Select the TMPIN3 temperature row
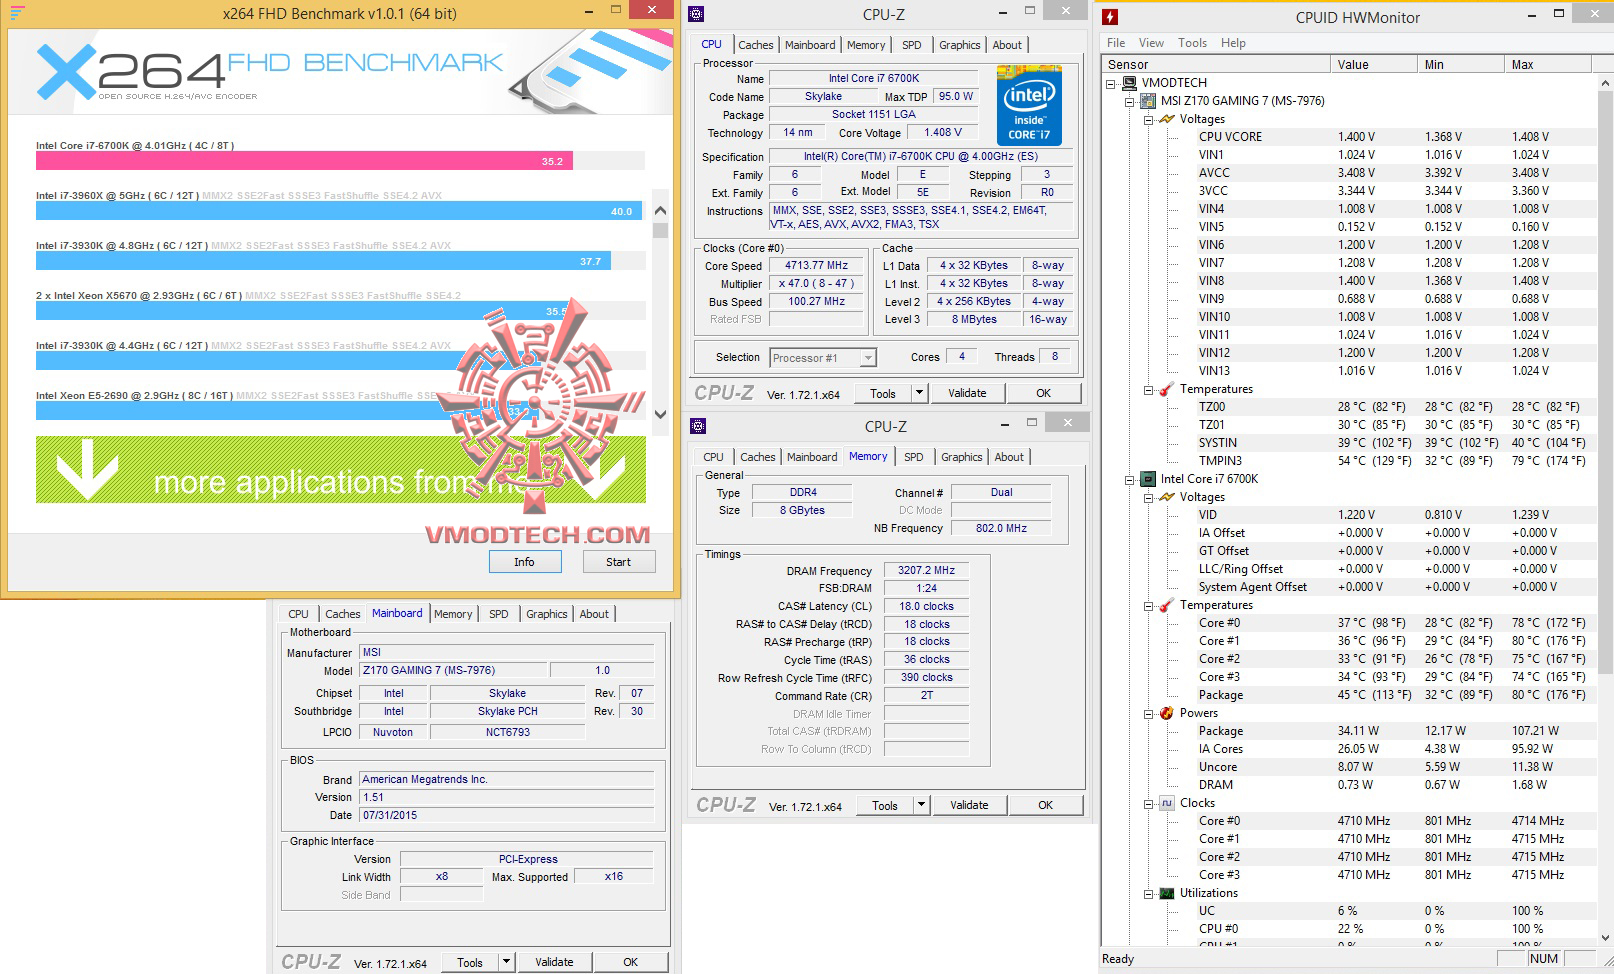1614x974 pixels. point(1395,461)
